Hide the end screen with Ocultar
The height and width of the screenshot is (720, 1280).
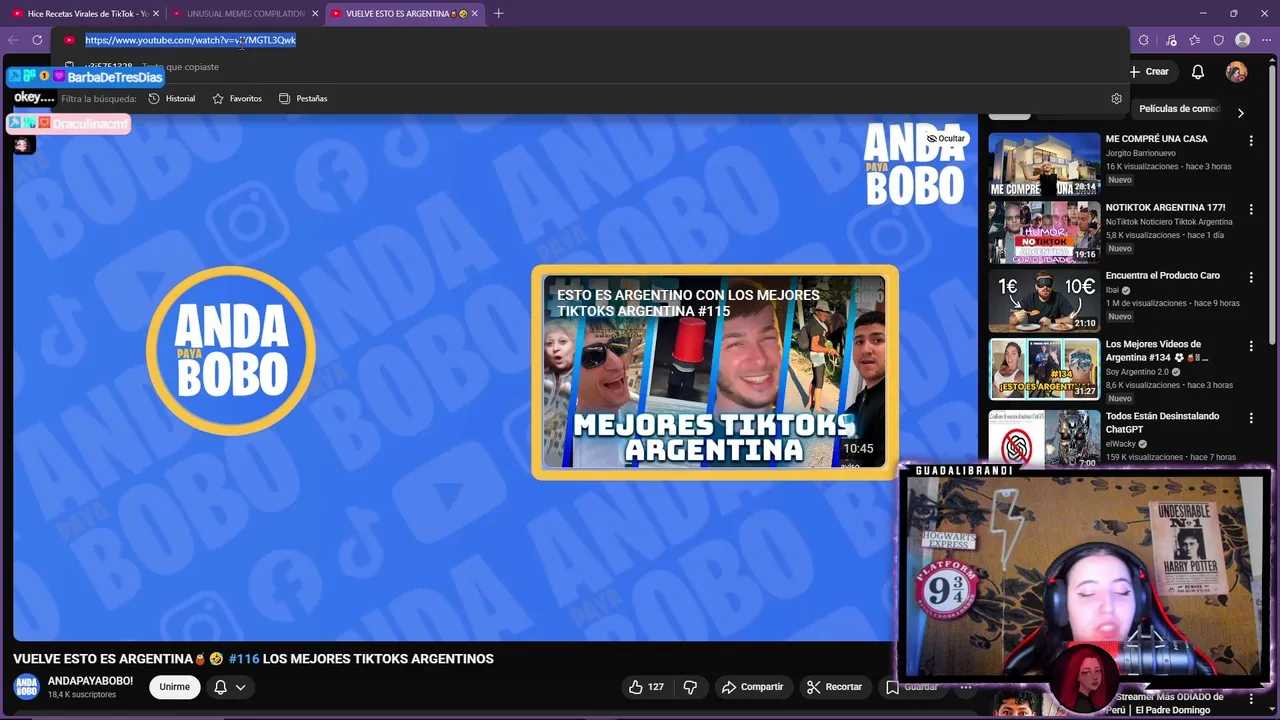946,138
